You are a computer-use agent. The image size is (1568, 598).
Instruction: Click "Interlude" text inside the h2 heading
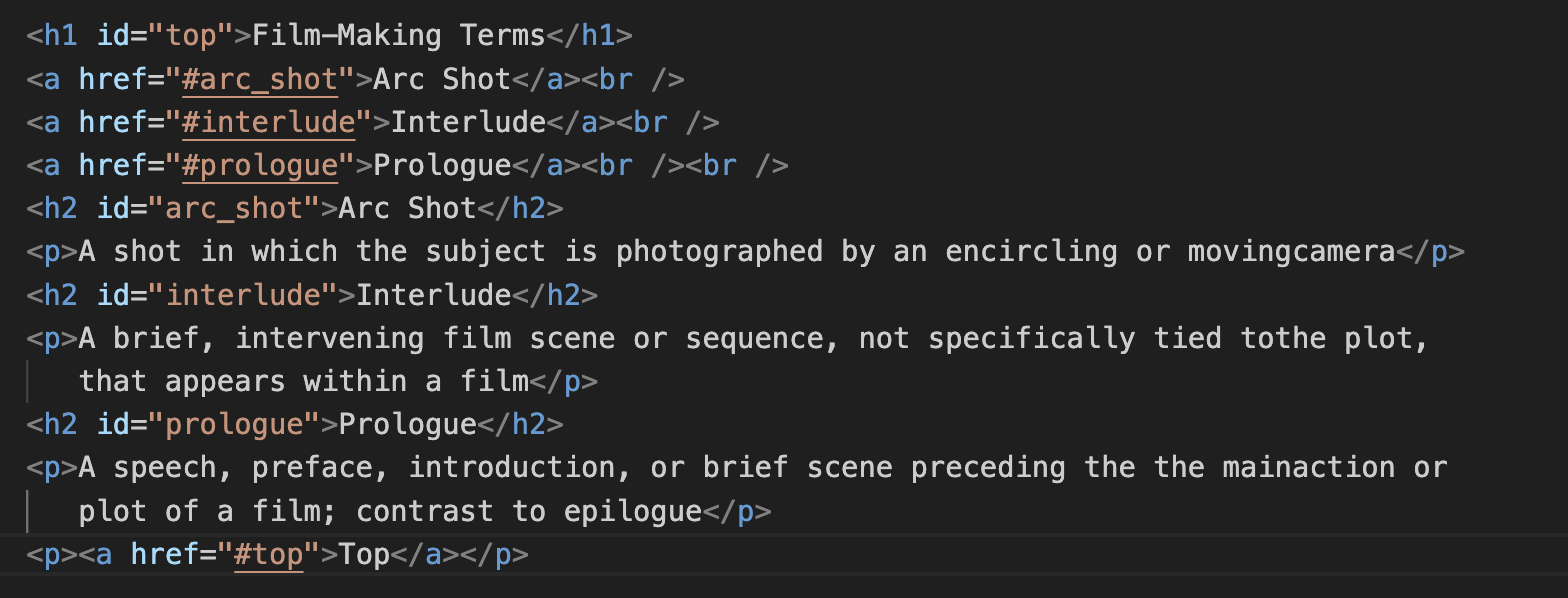pos(433,295)
